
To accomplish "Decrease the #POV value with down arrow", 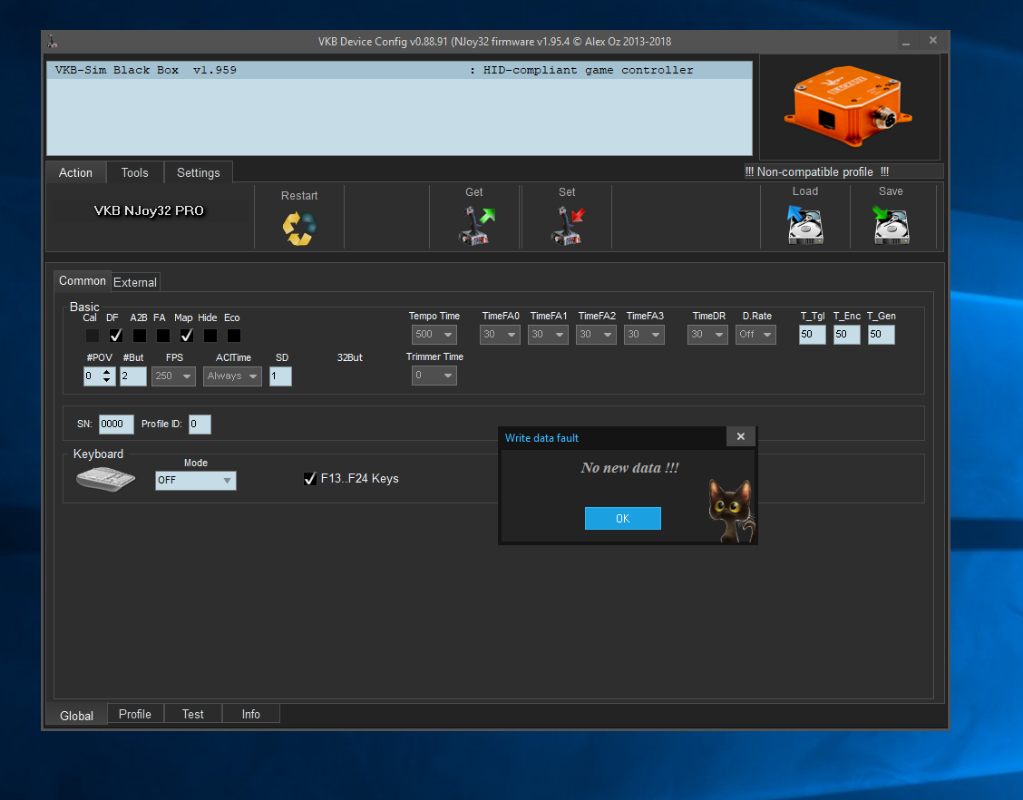I will pos(107,380).
